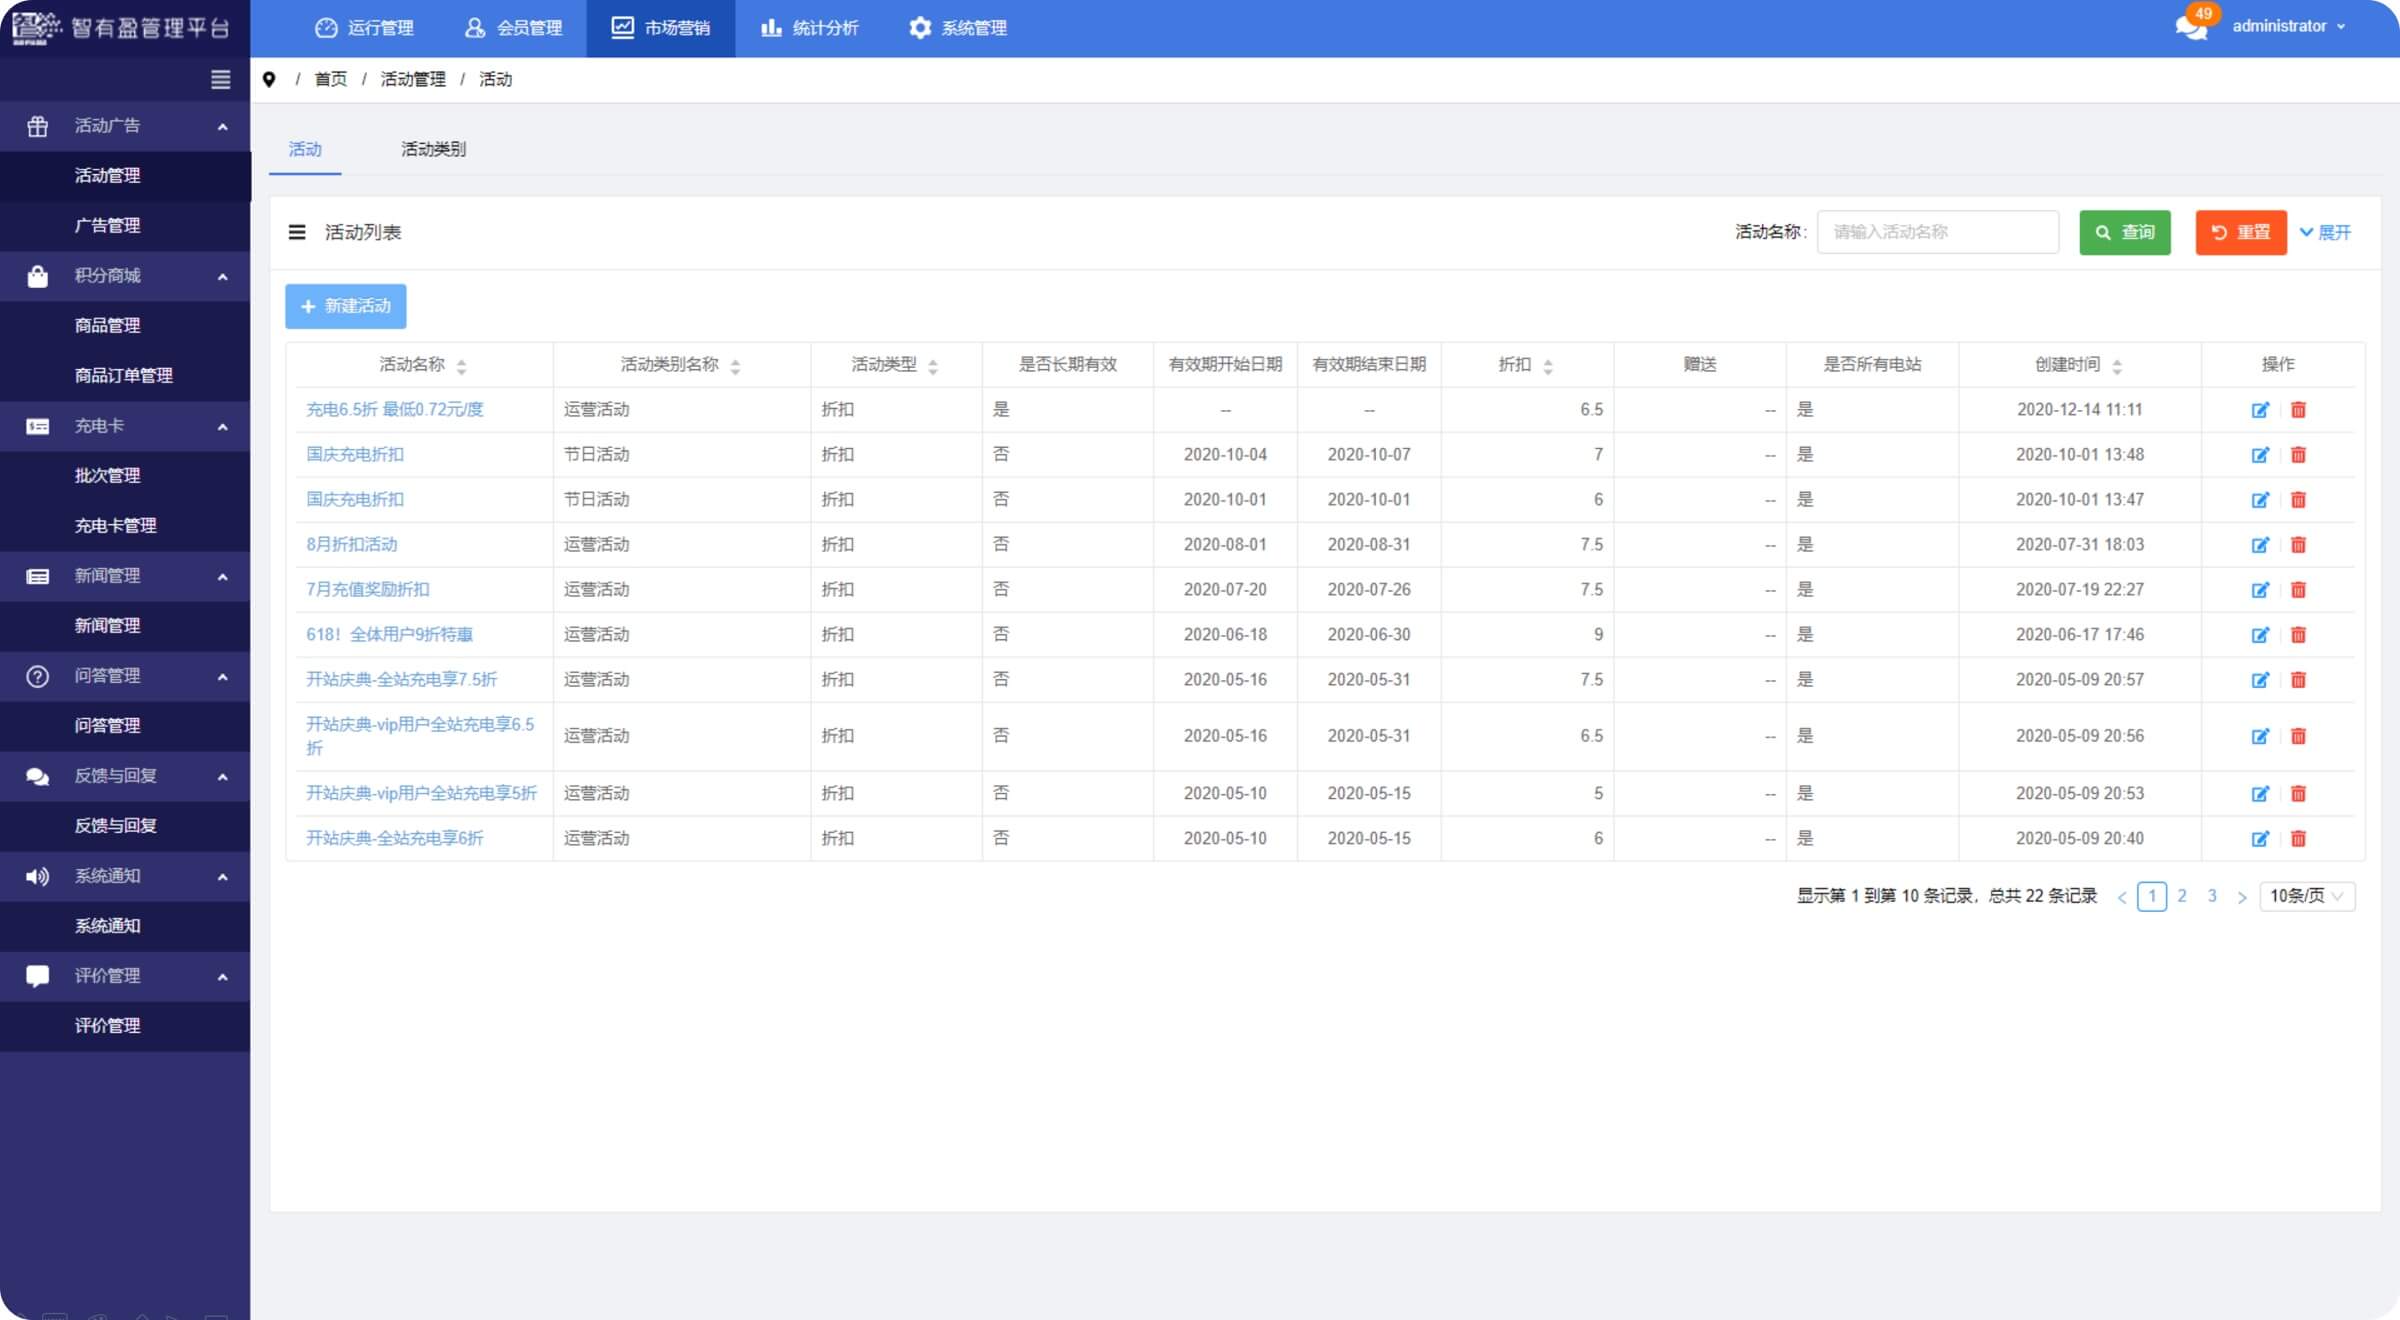Expand advanced search with 展开
This screenshot has height=1320, width=2400.
click(x=2325, y=232)
